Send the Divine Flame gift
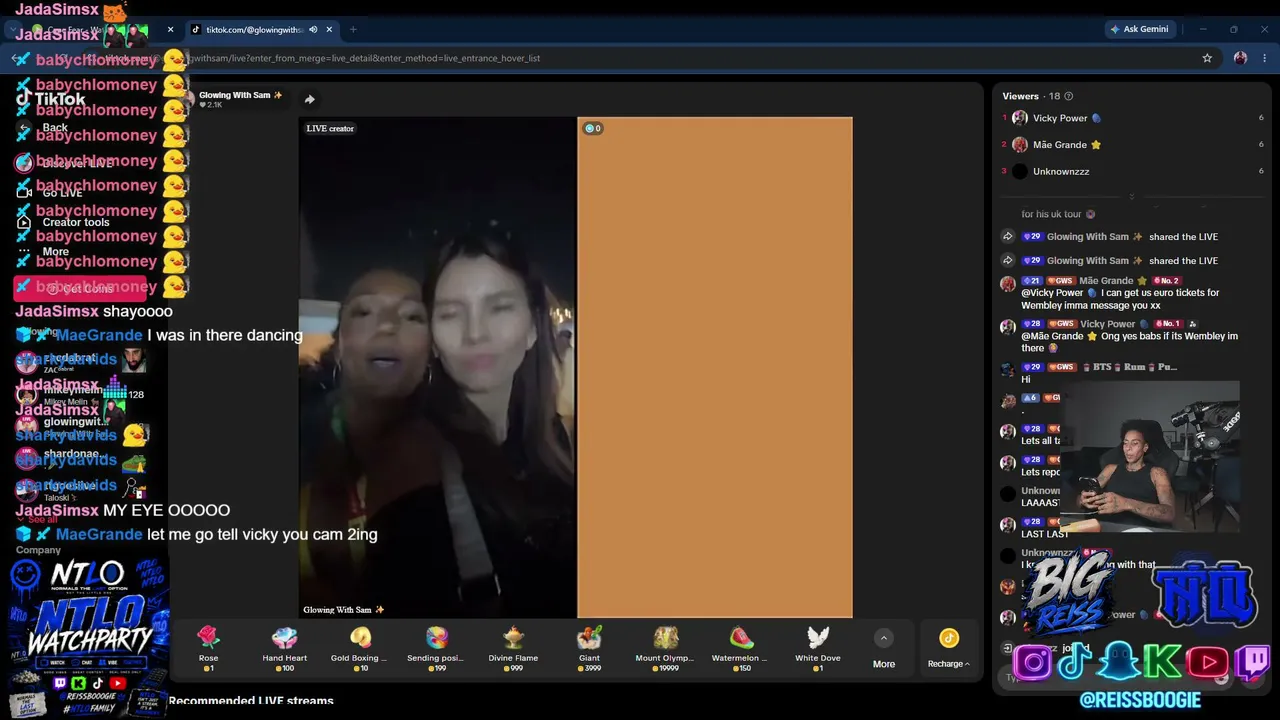Viewport: 1280px width, 720px height. coord(513,648)
